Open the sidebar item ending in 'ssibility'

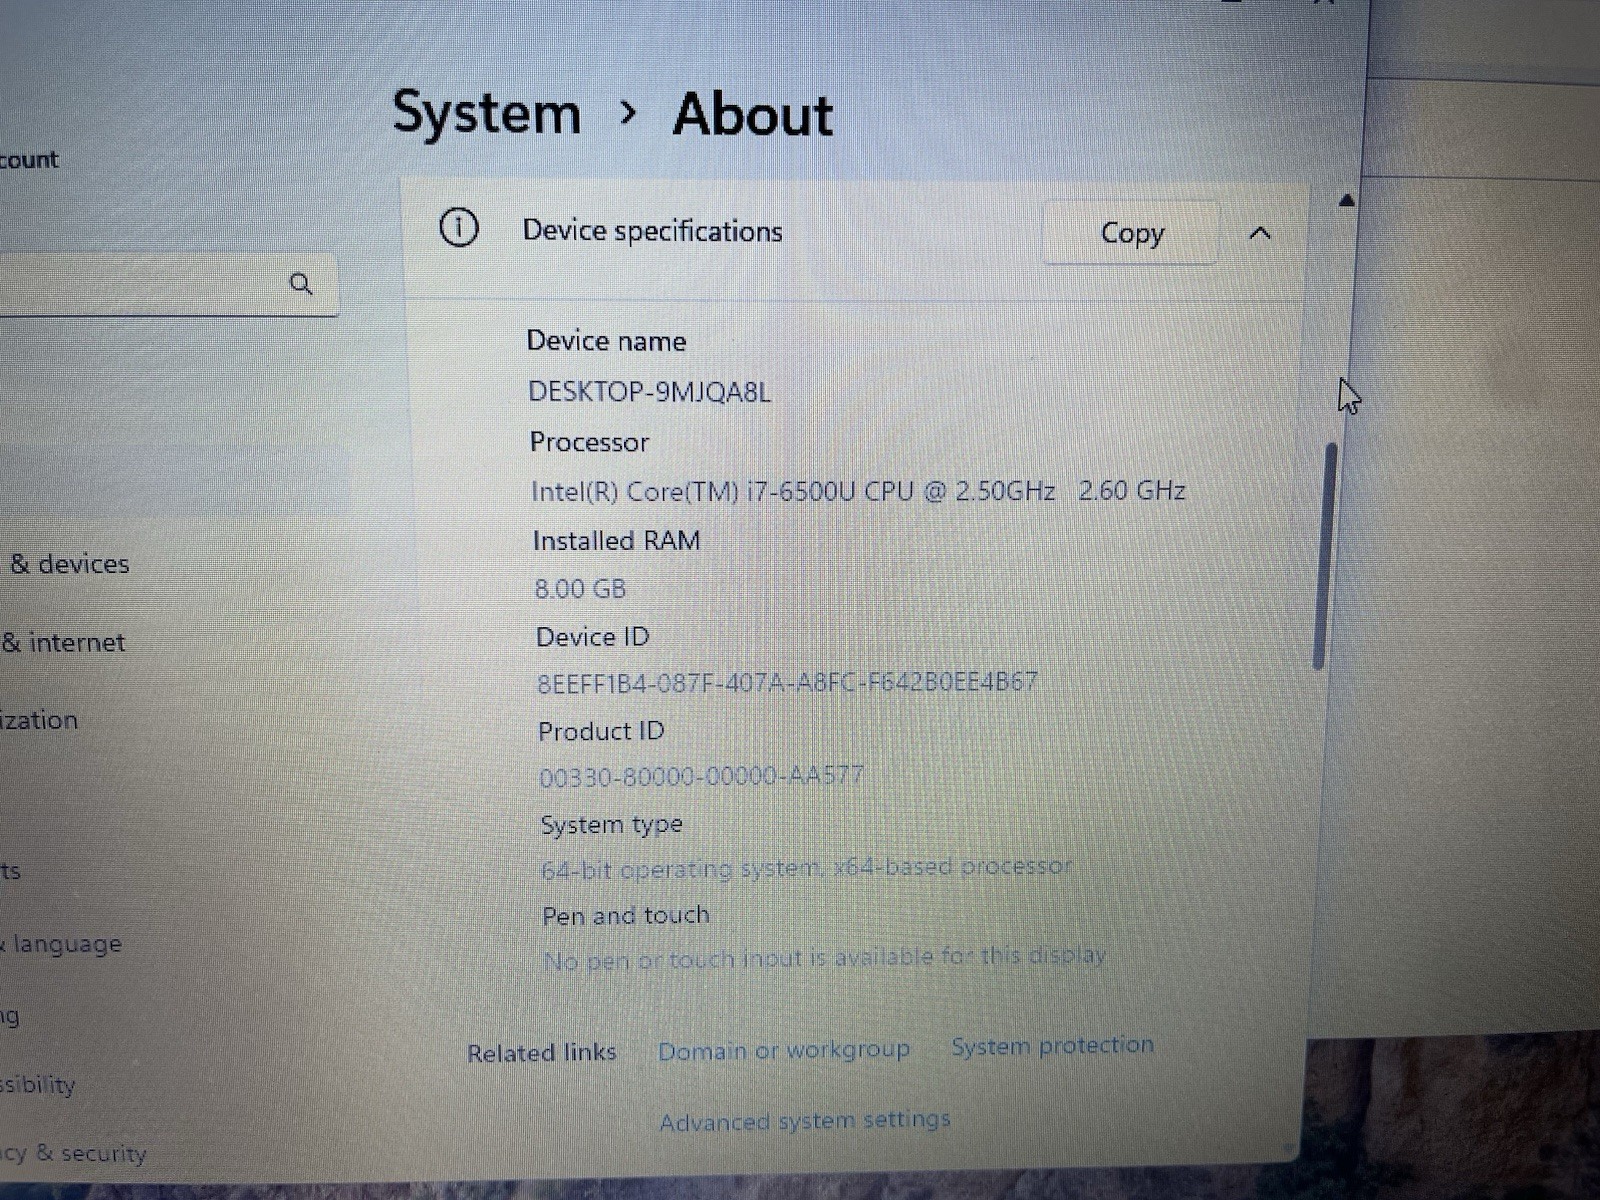click(38, 1084)
